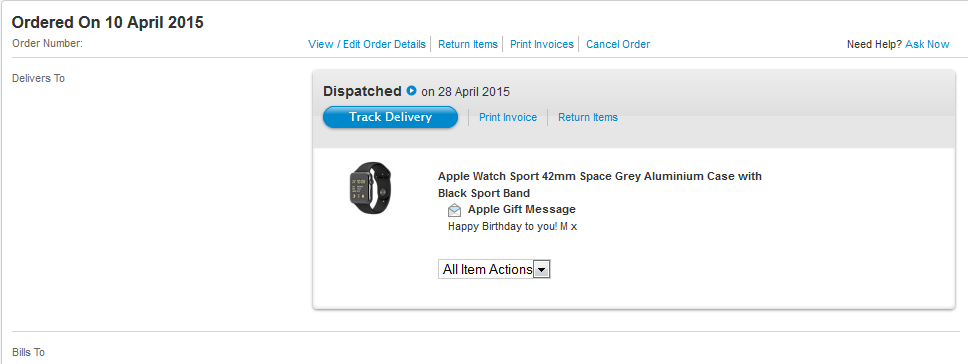Click the Track Delivery button
Viewport: 968px width, 364px height.
[x=390, y=117]
